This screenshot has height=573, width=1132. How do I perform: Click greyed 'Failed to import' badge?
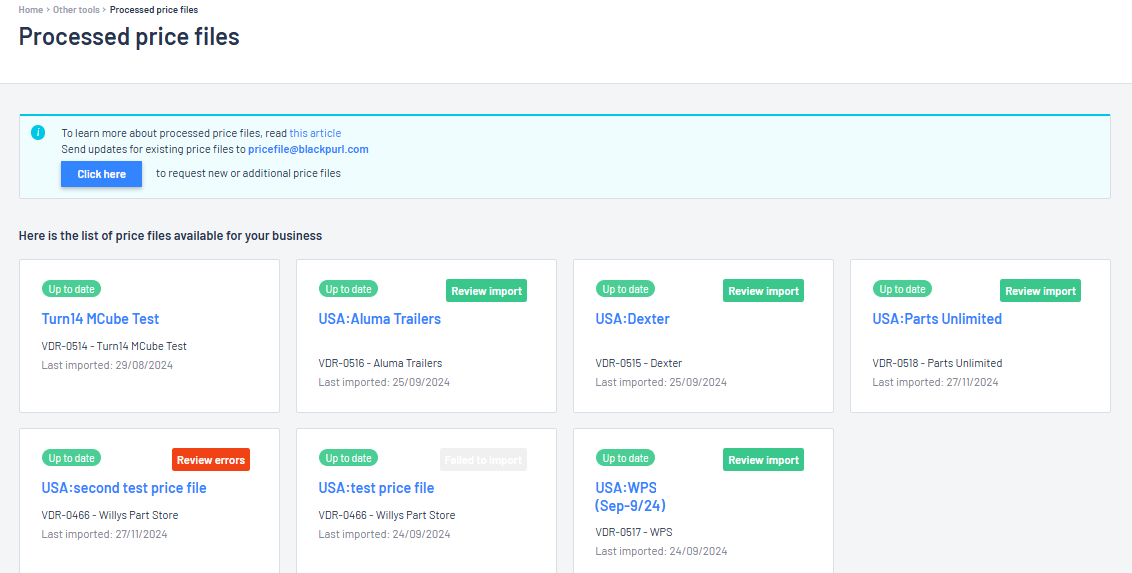click(x=483, y=460)
